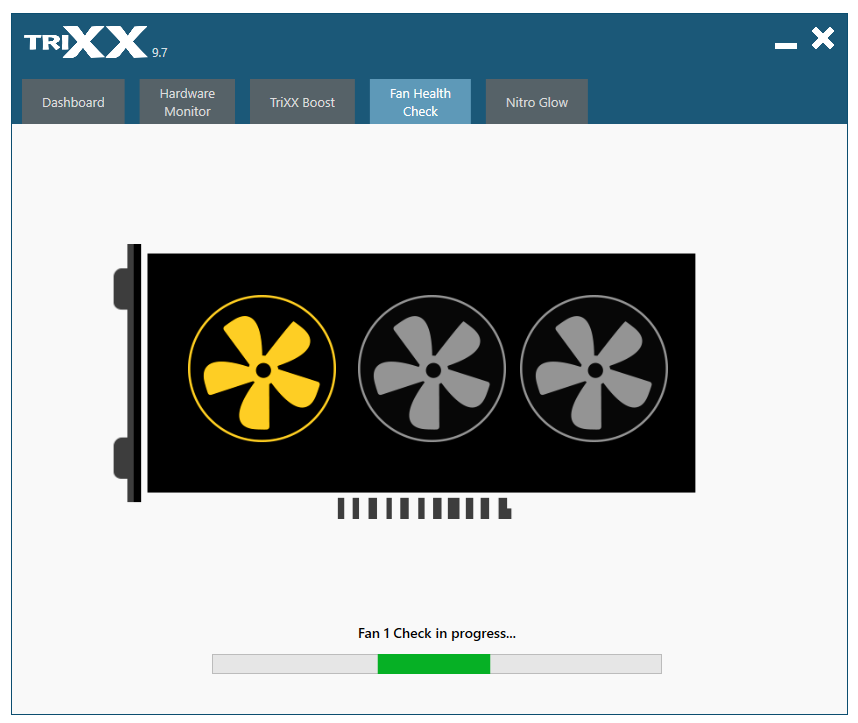
Task: Click the middle gray fan icon
Action: pos(432,369)
